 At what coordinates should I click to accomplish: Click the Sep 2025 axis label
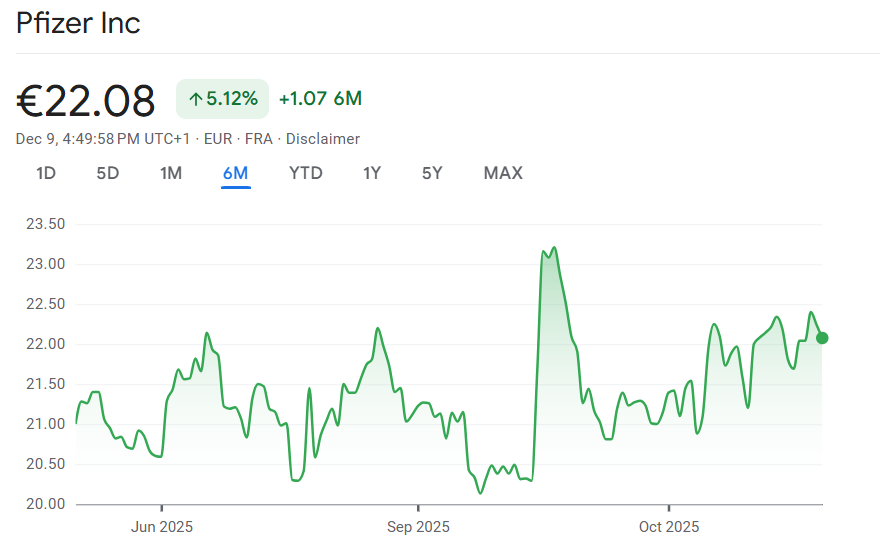(x=418, y=526)
